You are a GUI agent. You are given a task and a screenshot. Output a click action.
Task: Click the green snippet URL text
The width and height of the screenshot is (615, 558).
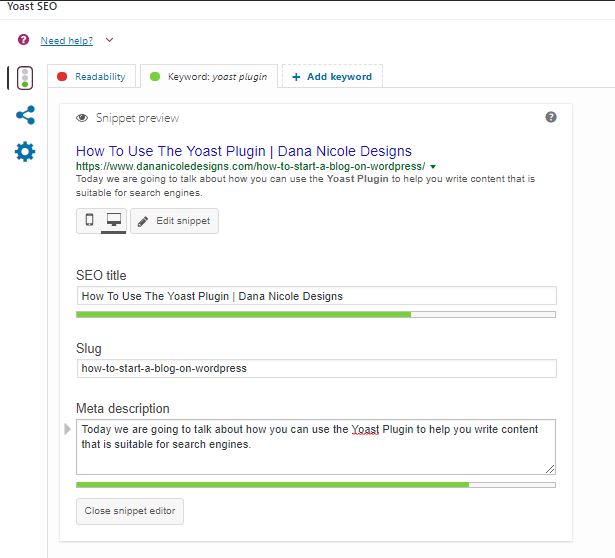(x=250, y=166)
